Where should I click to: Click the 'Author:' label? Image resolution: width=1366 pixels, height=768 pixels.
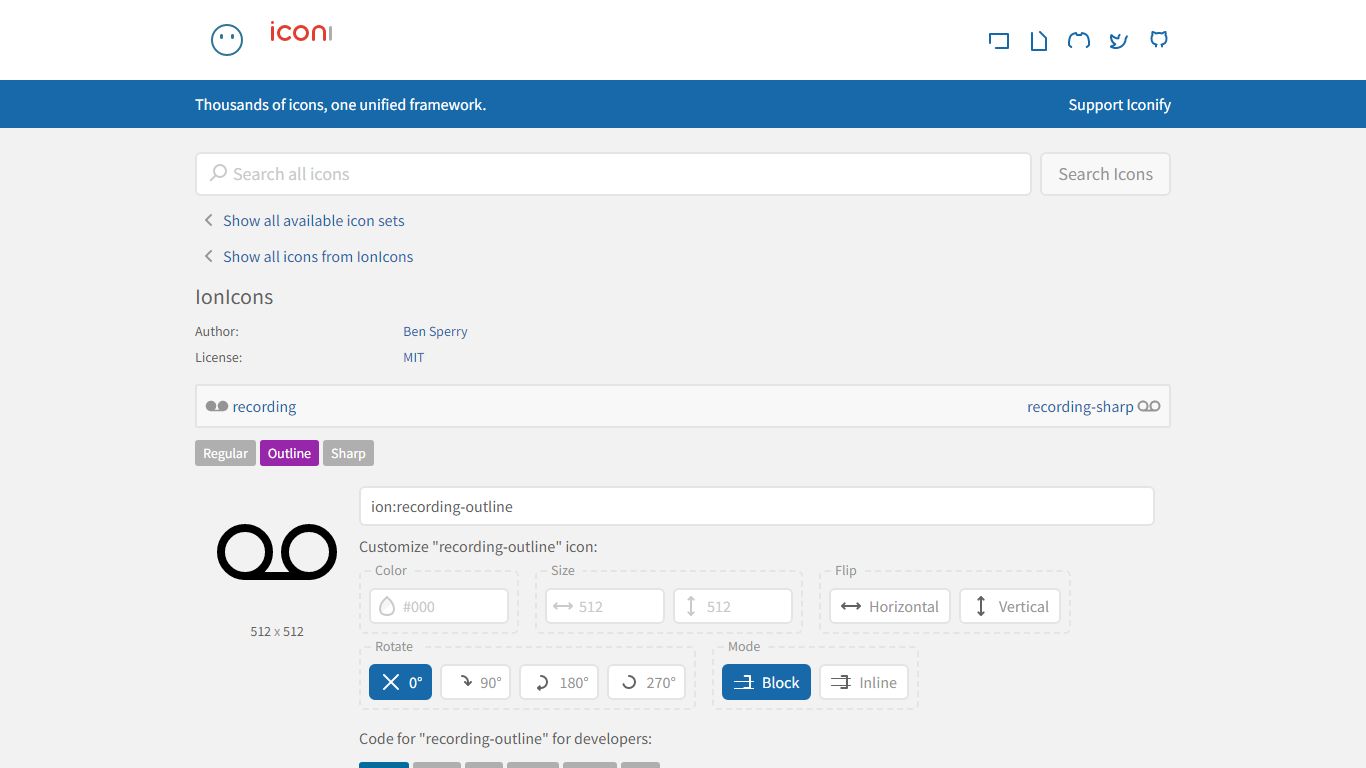pyautogui.click(x=217, y=331)
